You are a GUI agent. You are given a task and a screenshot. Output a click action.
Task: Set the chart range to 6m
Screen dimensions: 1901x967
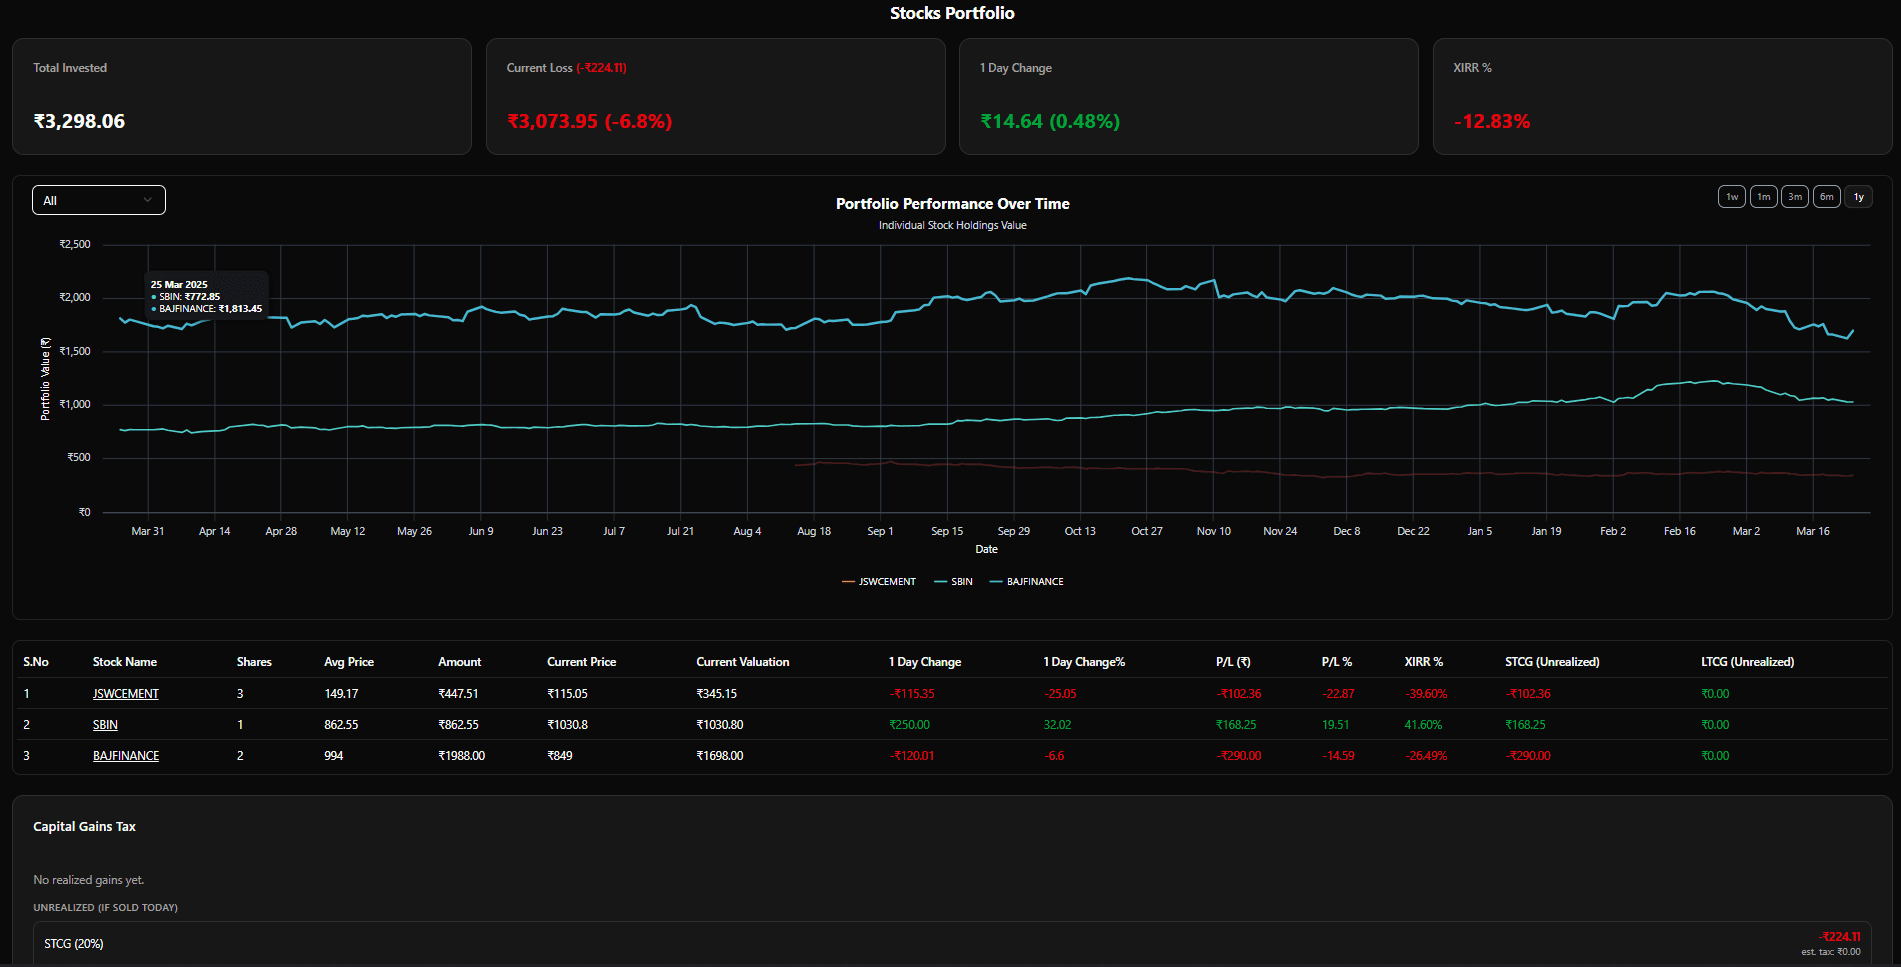click(x=1826, y=197)
